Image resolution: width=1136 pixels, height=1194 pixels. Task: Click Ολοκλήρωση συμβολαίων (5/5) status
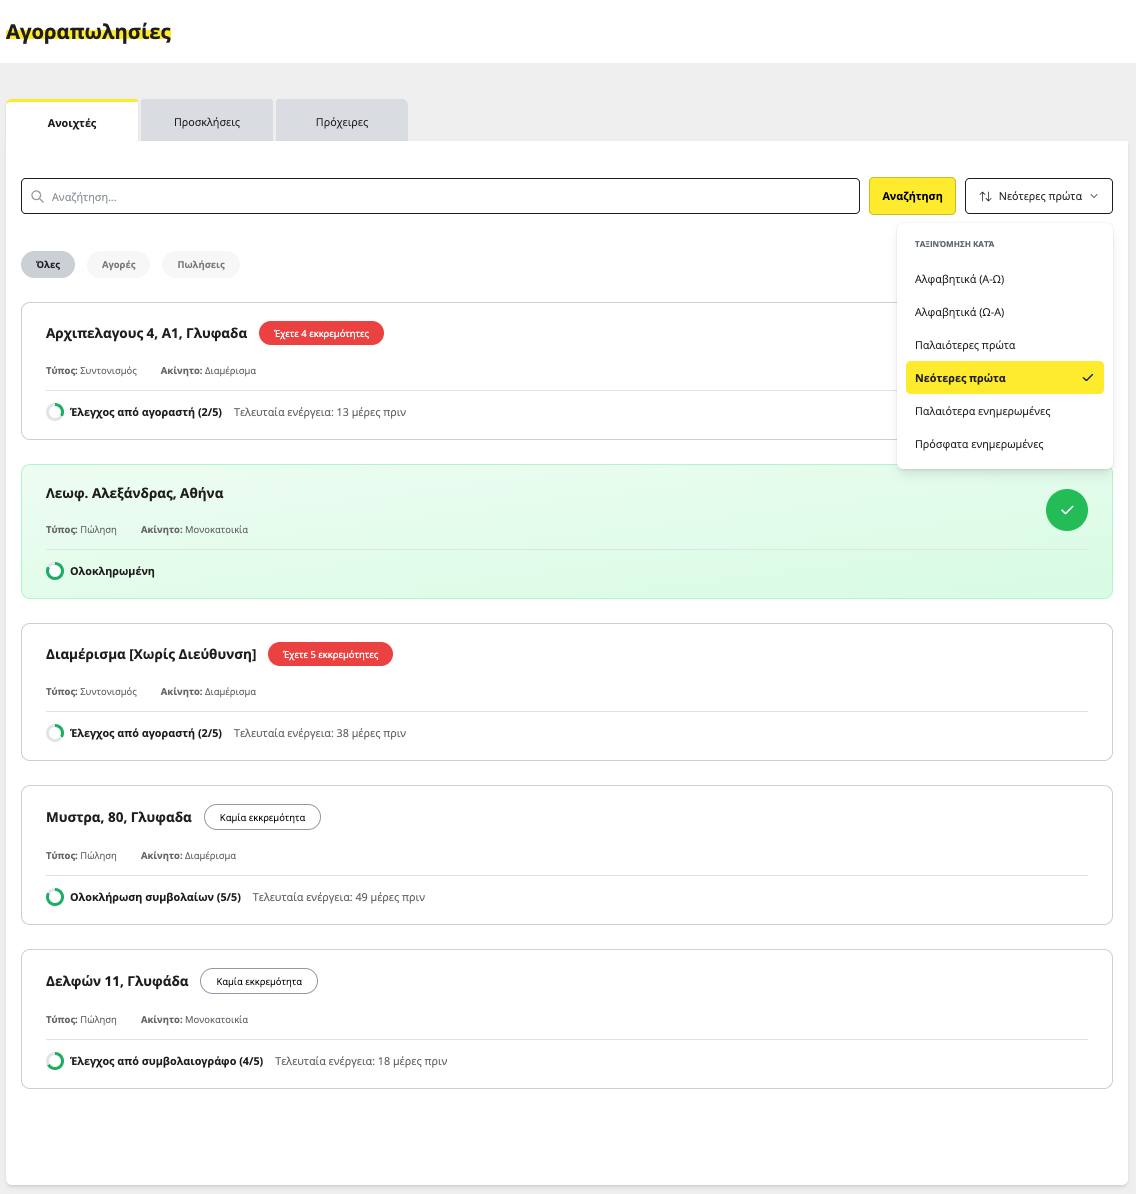[155, 897]
